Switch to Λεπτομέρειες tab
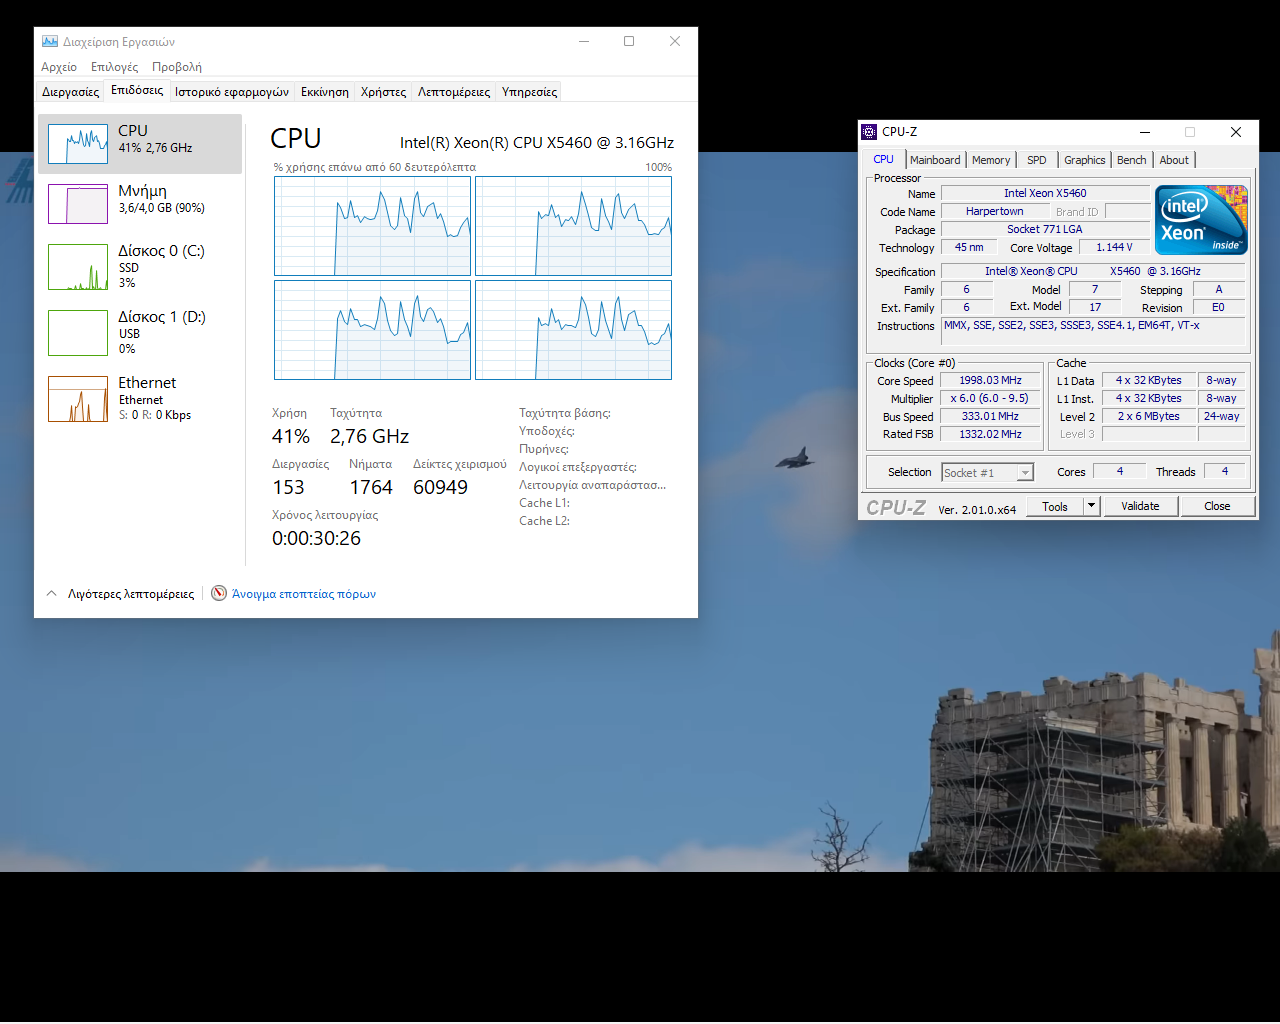Image resolution: width=1280 pixels, height=1024 pixels. click(x=454, y=92)
